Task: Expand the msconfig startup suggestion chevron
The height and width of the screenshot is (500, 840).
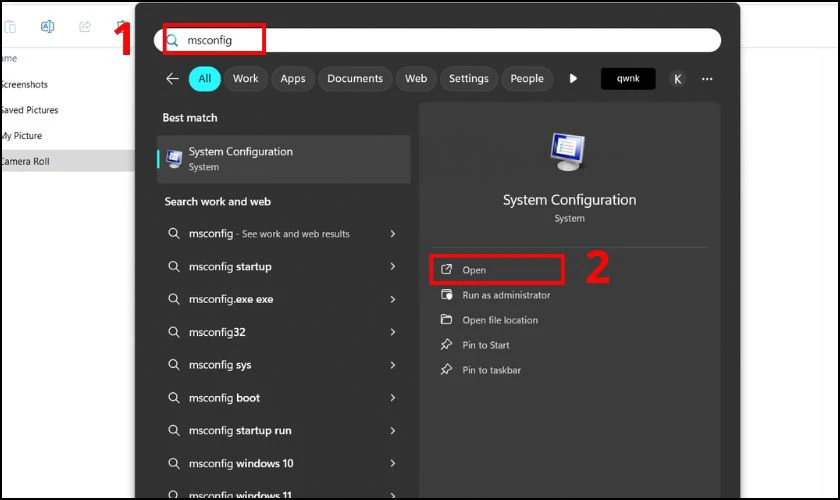Action: point(392,267)
